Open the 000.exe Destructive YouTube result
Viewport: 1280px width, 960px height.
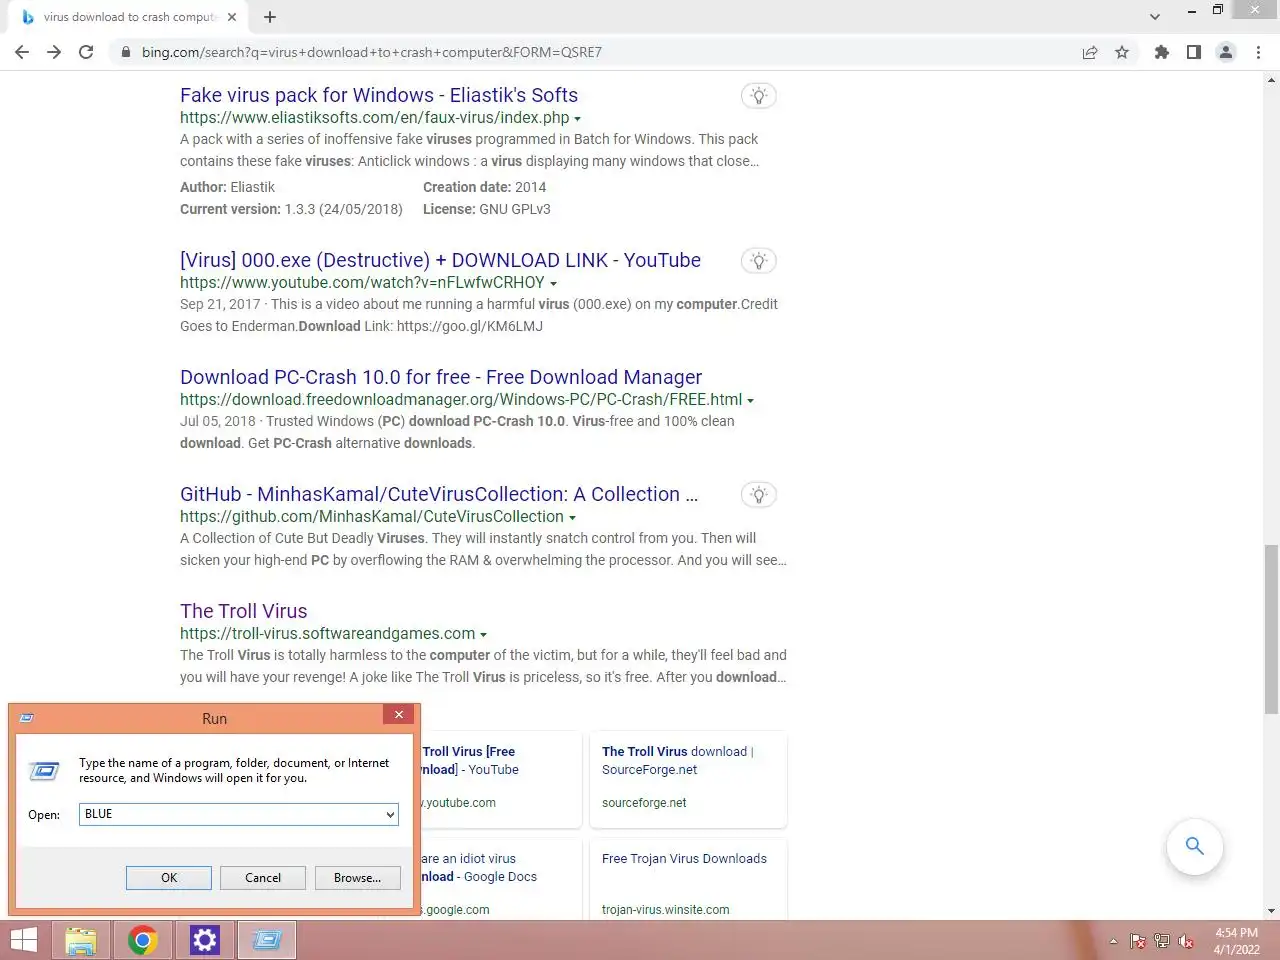coord(440,260)
